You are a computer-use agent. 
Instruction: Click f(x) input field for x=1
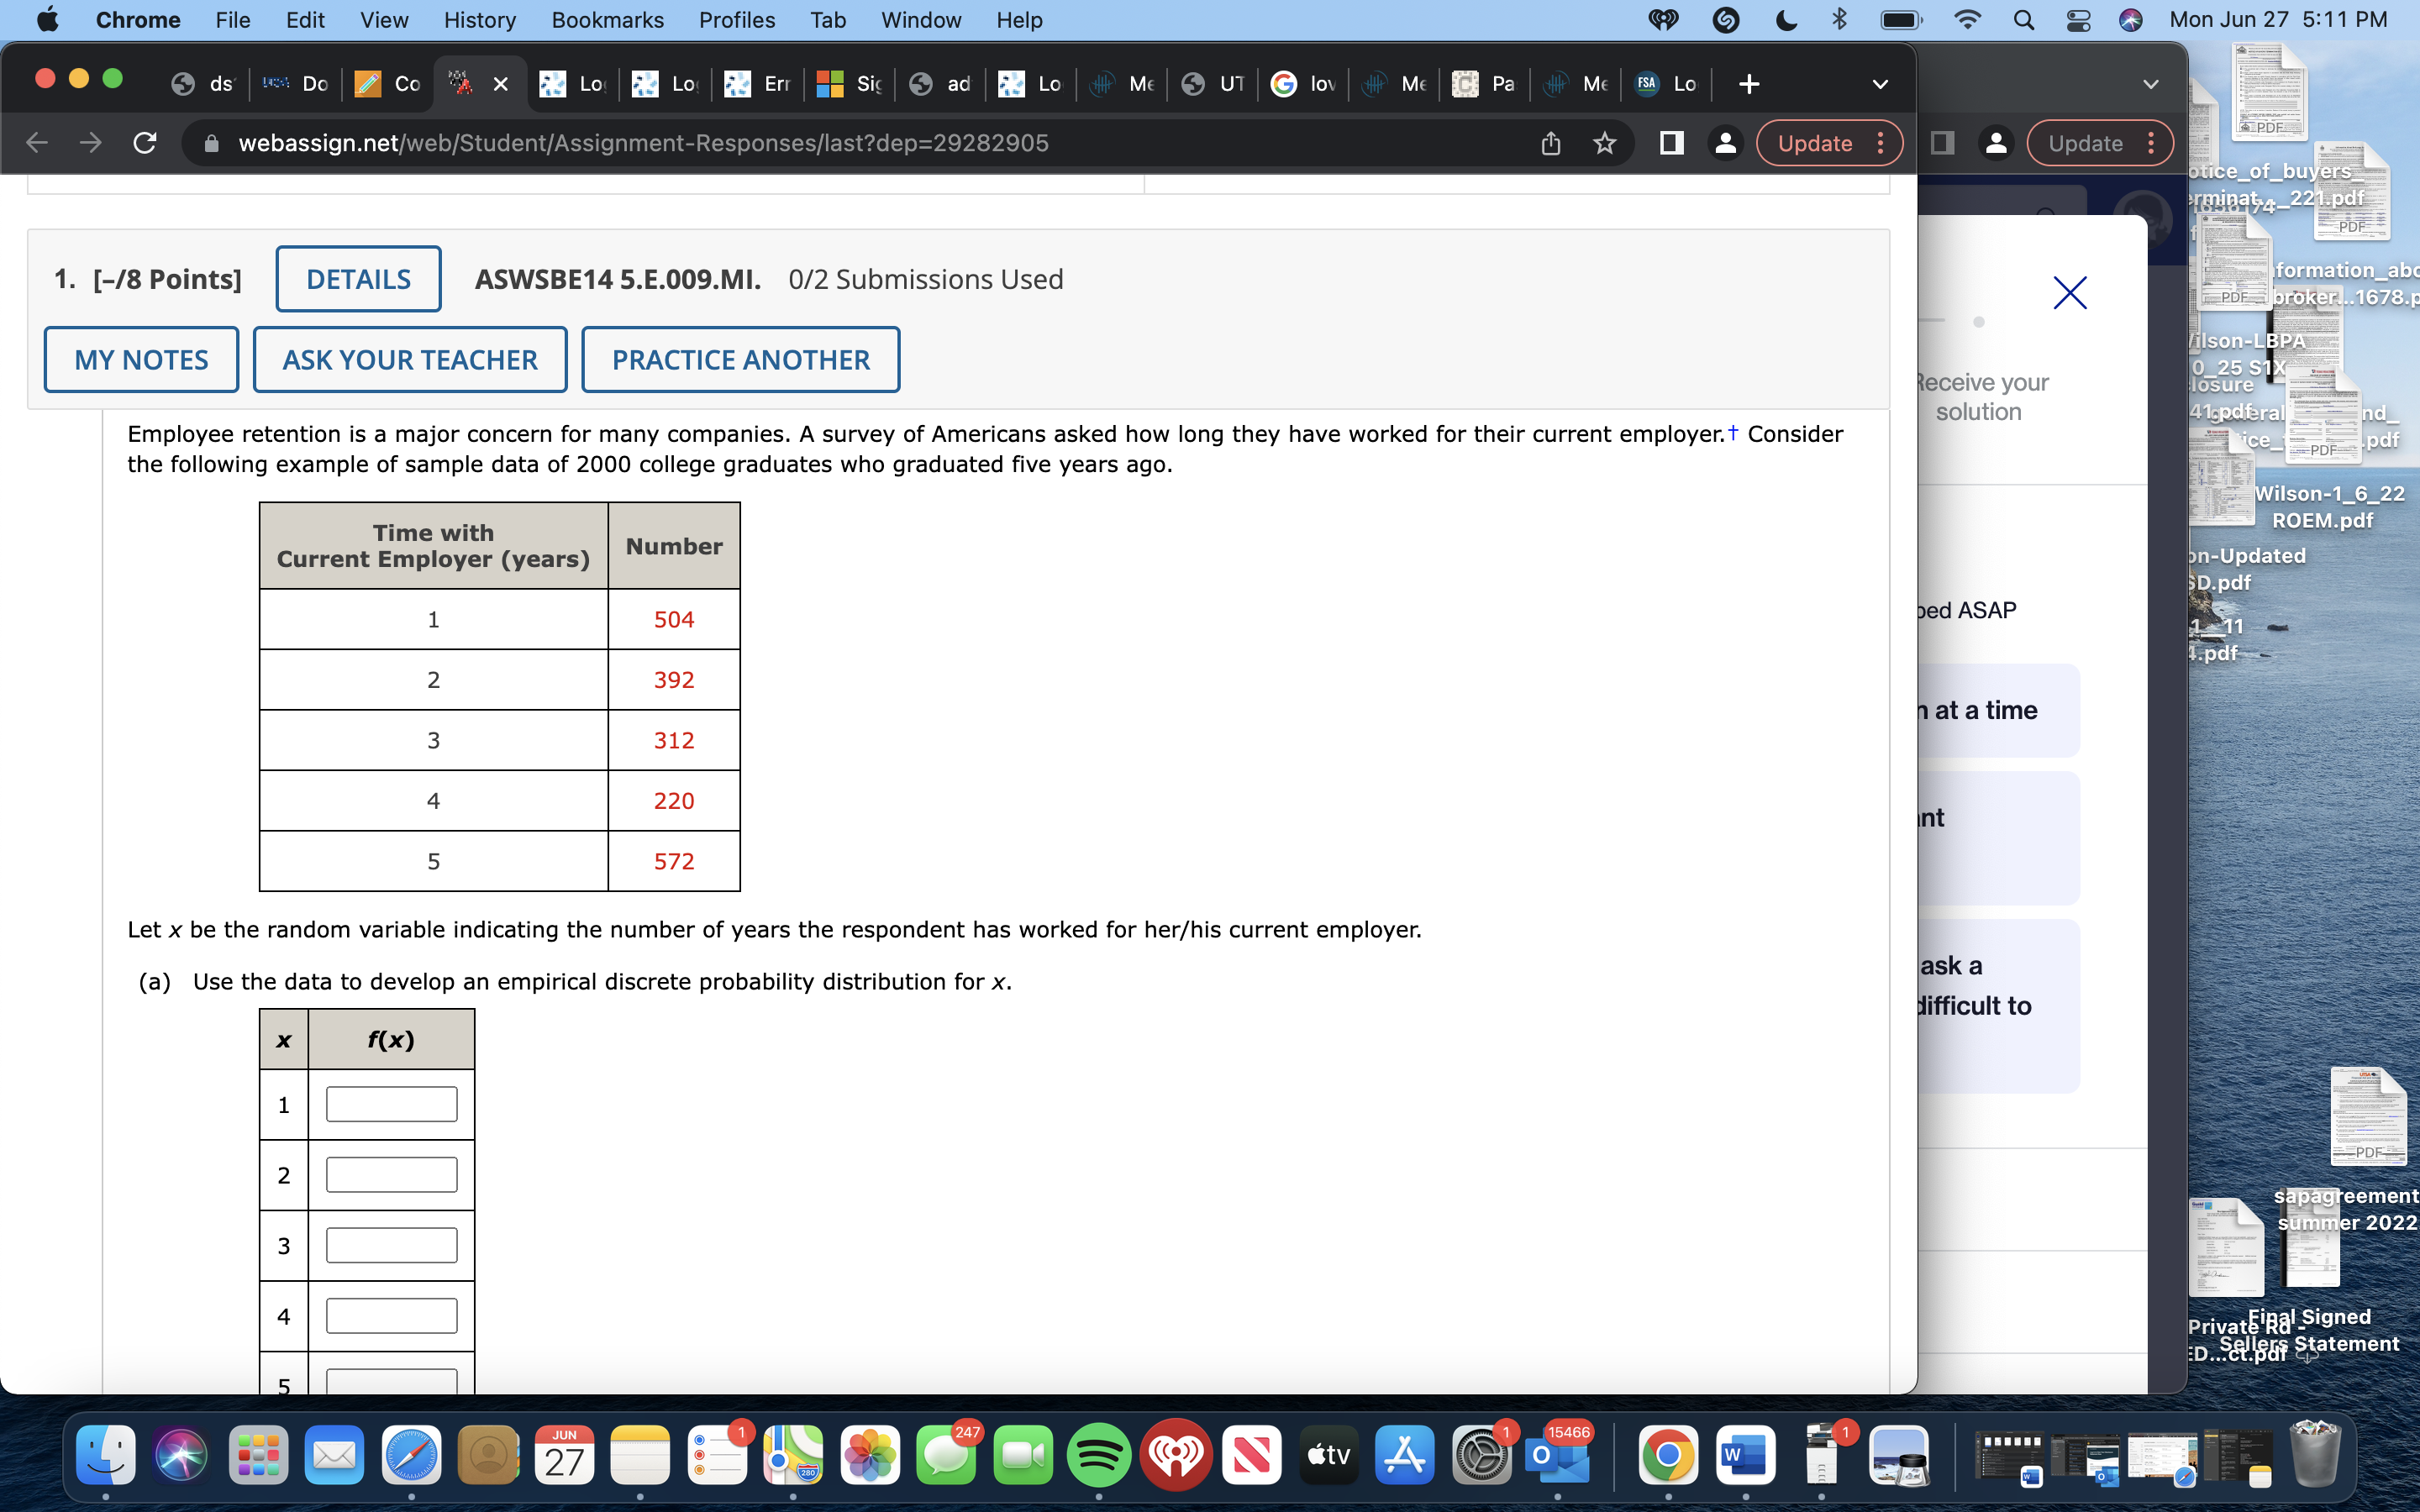(x=391, y=1104)
